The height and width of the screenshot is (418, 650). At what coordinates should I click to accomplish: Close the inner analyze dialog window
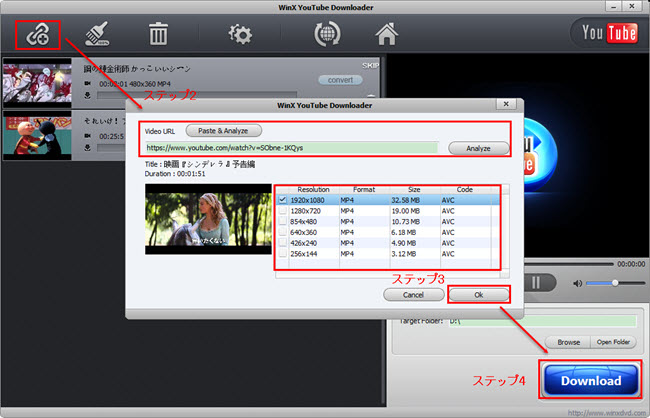click(506, 104)
